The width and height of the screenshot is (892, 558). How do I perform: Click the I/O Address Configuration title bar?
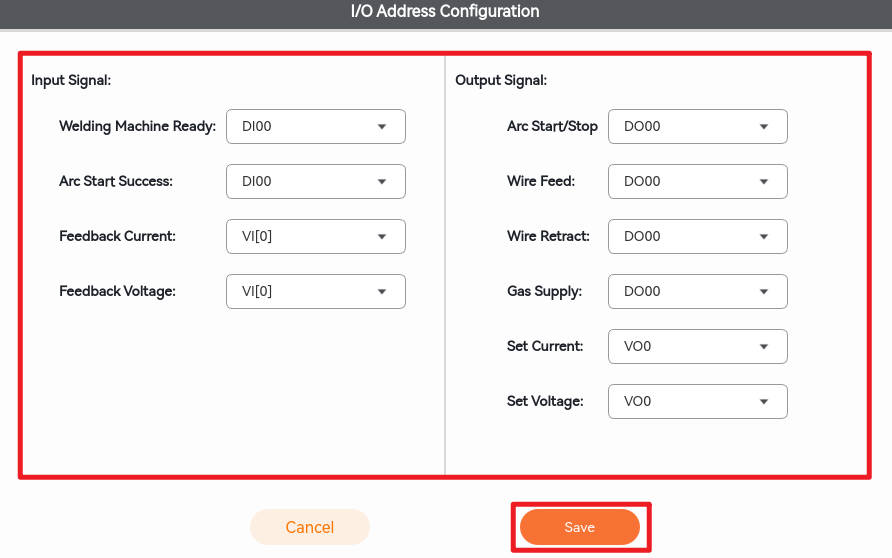pos(445,12)
